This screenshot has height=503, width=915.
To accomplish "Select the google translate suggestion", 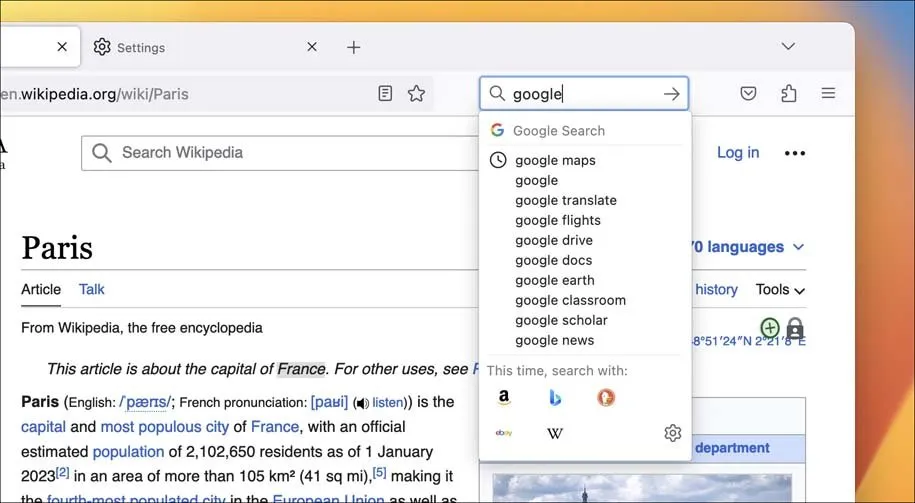I will point(566,200).
